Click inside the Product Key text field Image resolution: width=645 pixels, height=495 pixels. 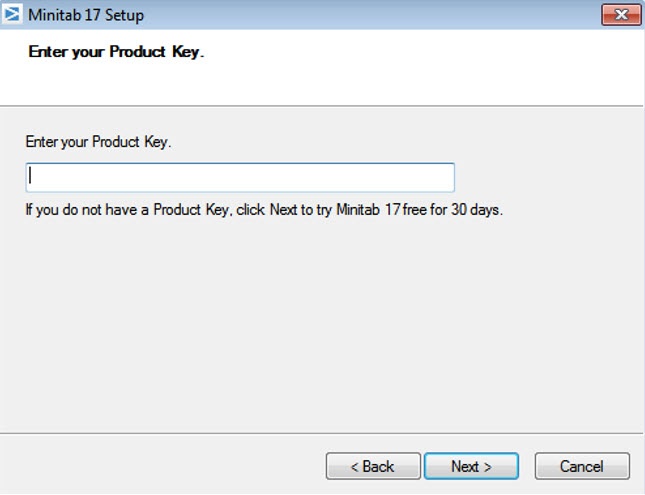click(x=240, y=177)
